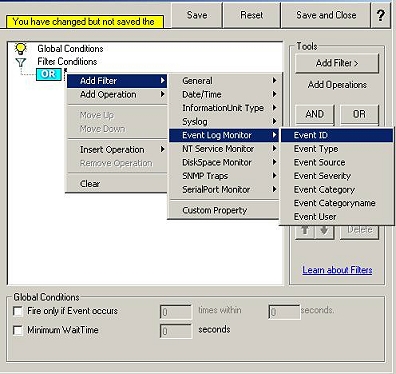Click the Minimum WaitTime seconds field
This screenshot has height=374, width=396.
(x=176, y=331)
